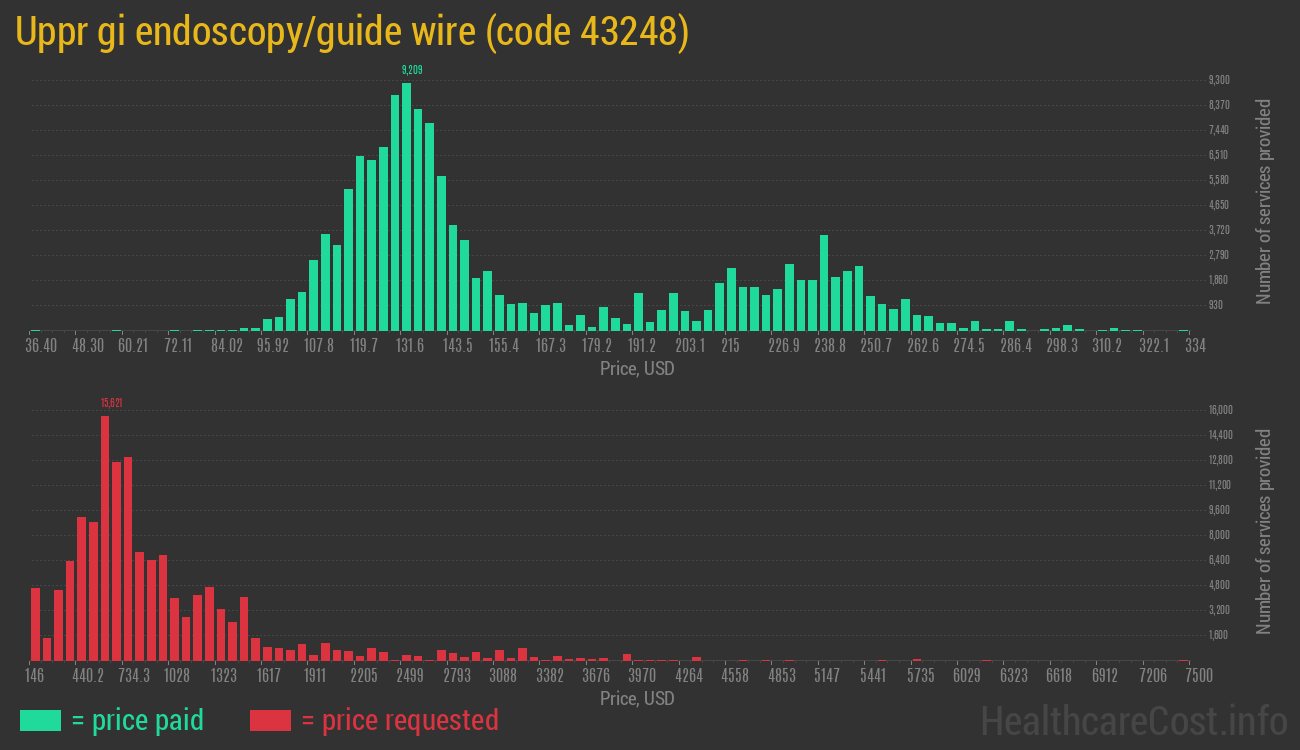This screenshot has height=750, width=1300.
Task: Click 'Price, USD' label under the green chart
Action: click(x=637, y=369)
